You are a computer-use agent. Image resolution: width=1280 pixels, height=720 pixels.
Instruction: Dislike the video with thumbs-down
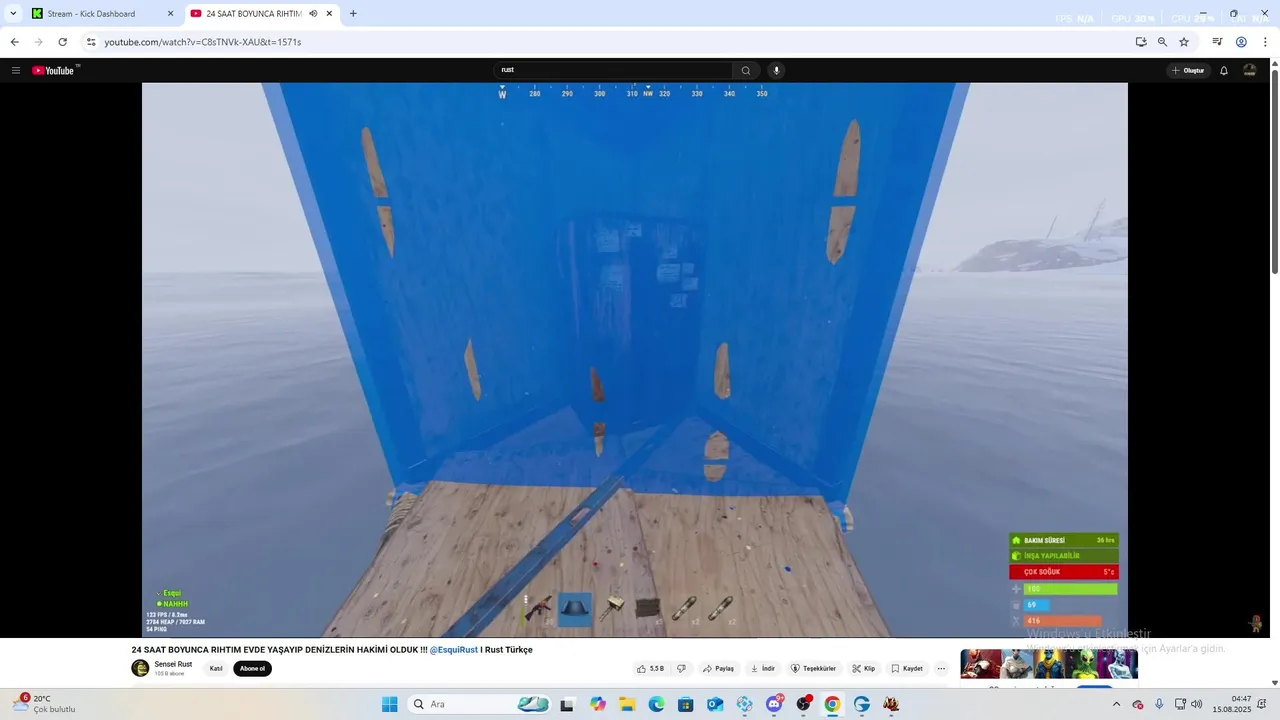[x=681, y=668]
